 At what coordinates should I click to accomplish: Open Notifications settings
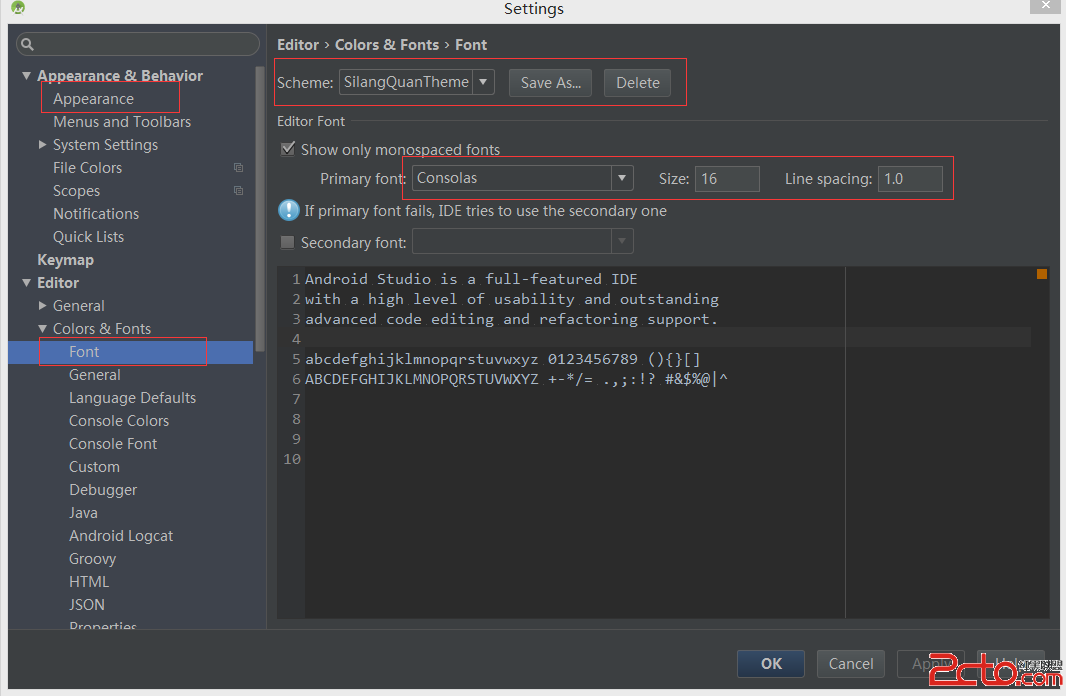(96, 213)
